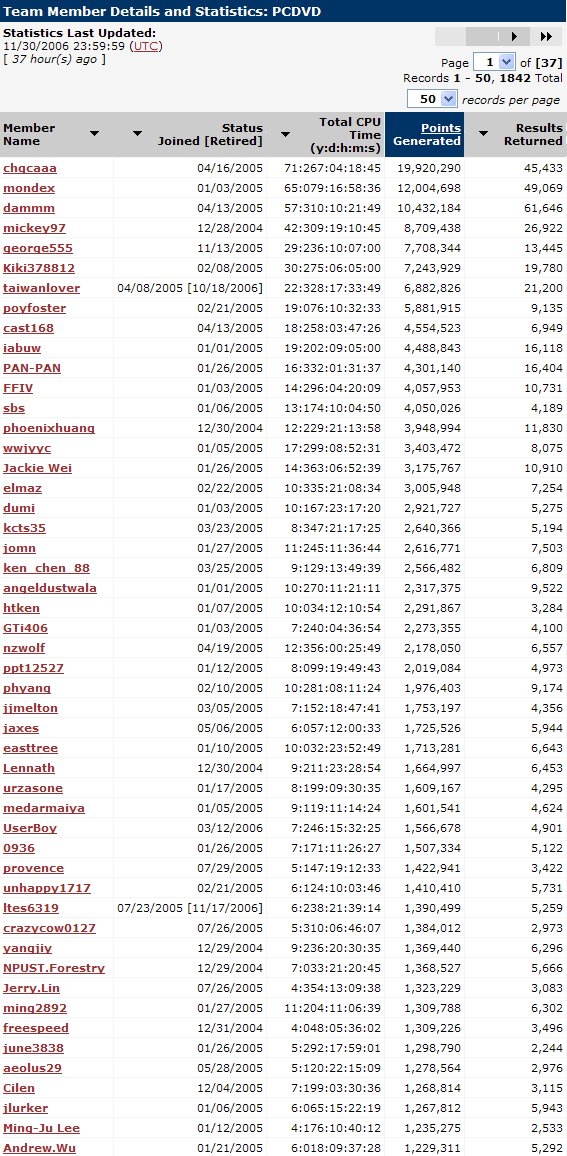Open the UTC link
This screenshot has width=567, height=1156.
tap(146, 46)
